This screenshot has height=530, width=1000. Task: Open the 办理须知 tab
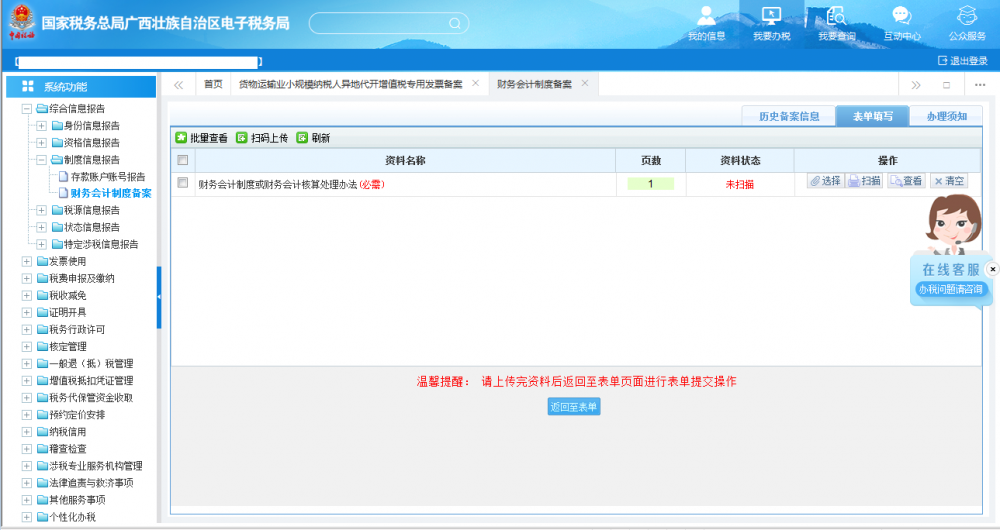click(x=946, y=116)
